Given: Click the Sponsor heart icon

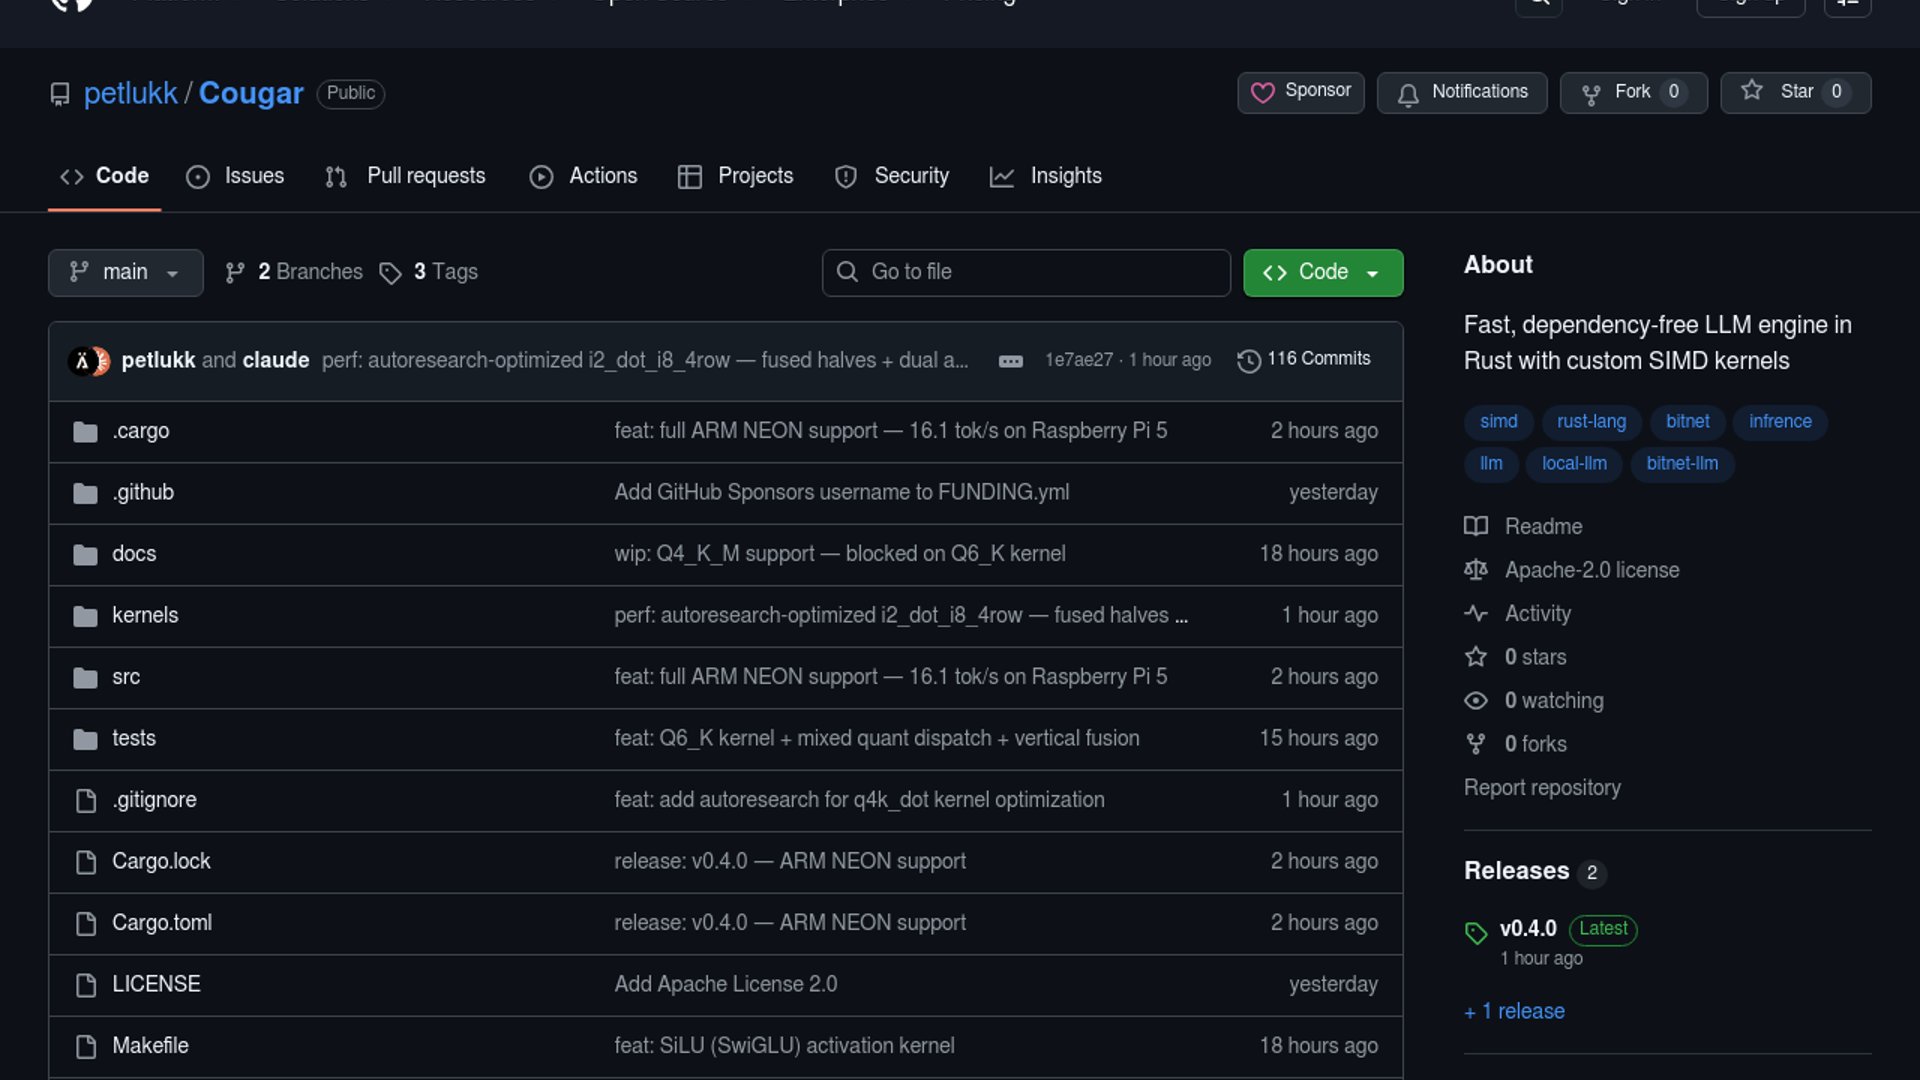Looking at the screenshot, I should click(1263, 93).
